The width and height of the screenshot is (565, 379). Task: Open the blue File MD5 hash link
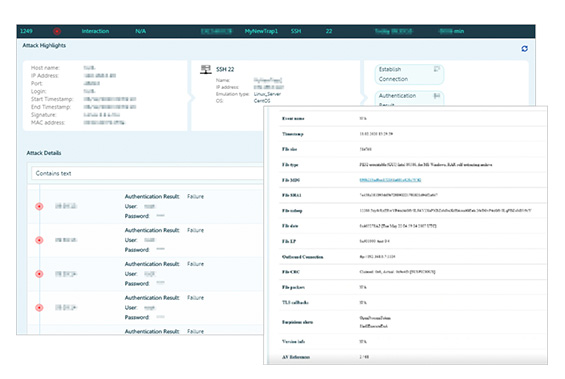tap(390, 180)
